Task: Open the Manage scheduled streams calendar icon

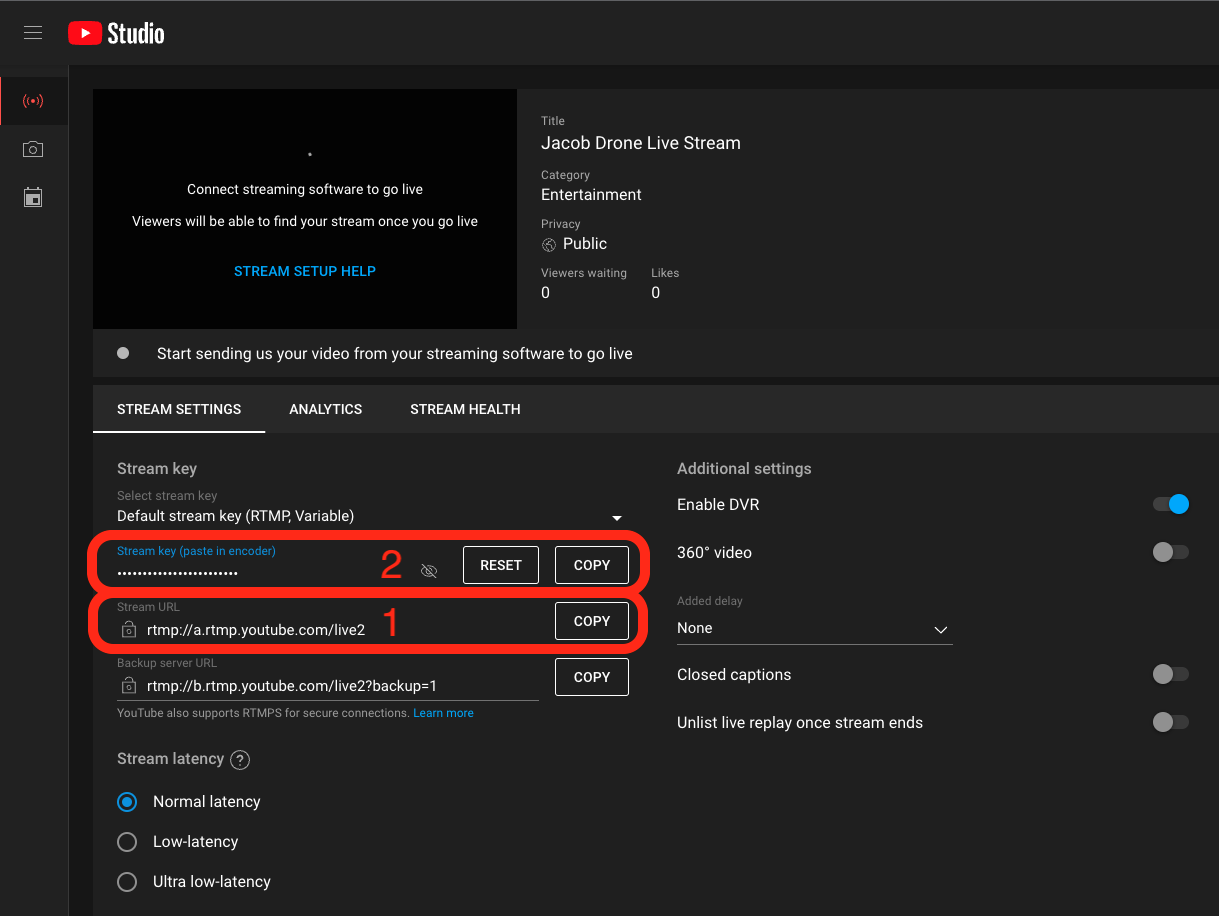Action: pyautogui.click(x=33, y=197)
